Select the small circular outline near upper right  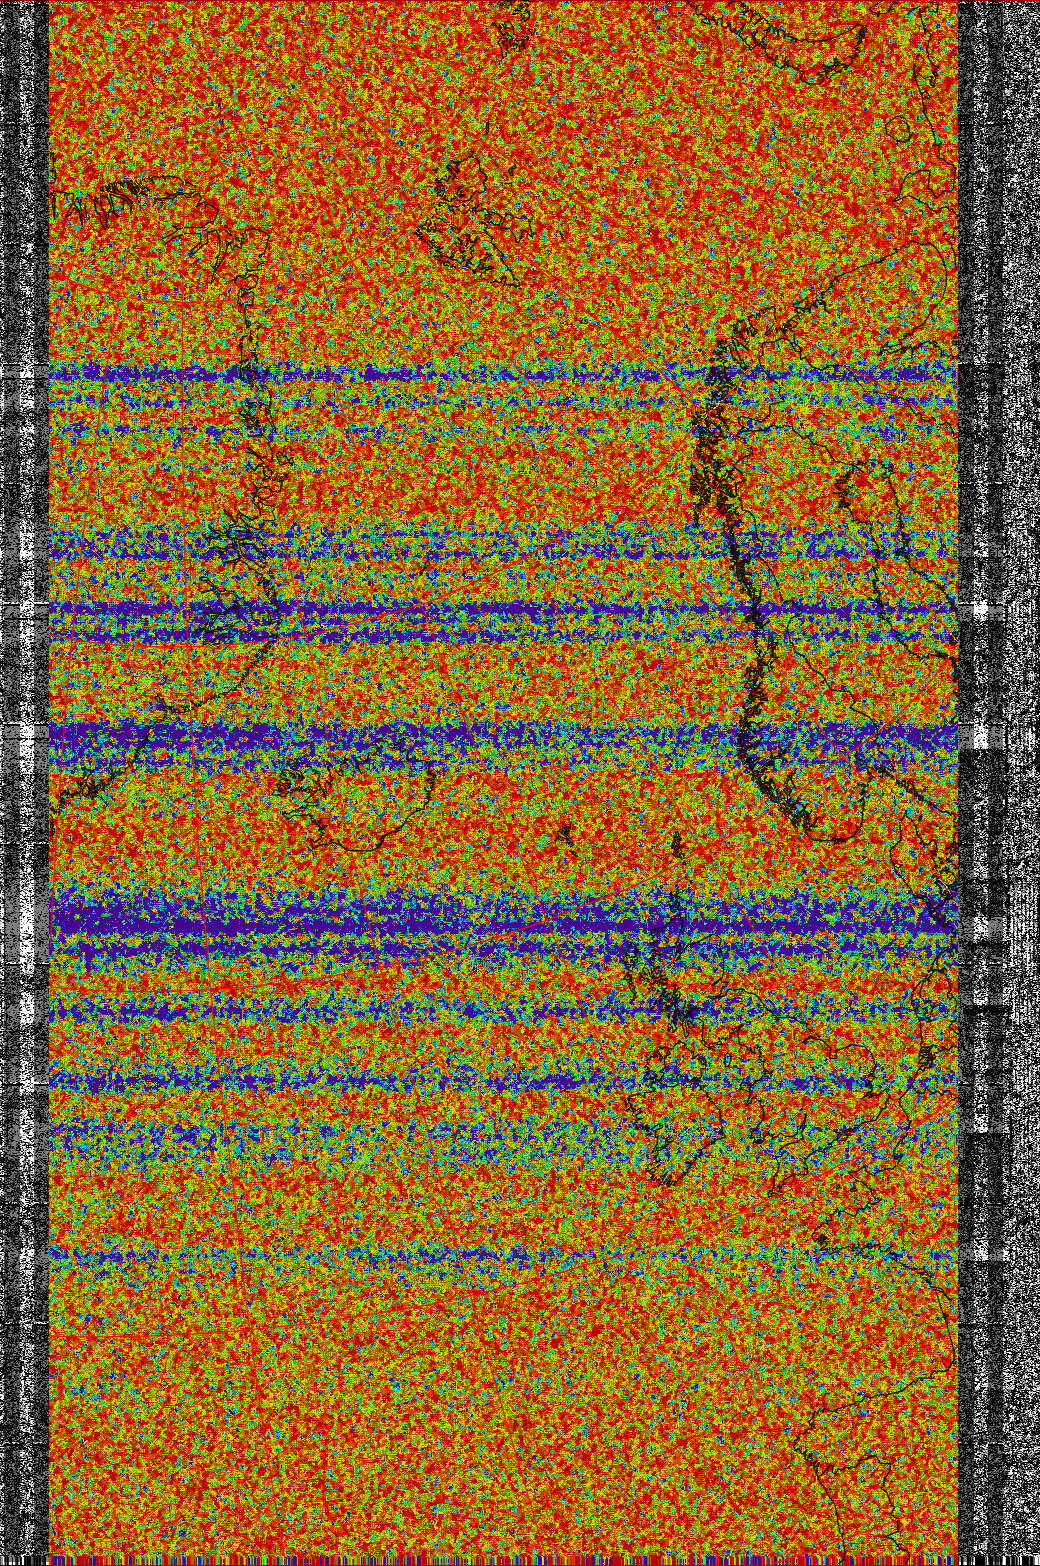[898, 128]
